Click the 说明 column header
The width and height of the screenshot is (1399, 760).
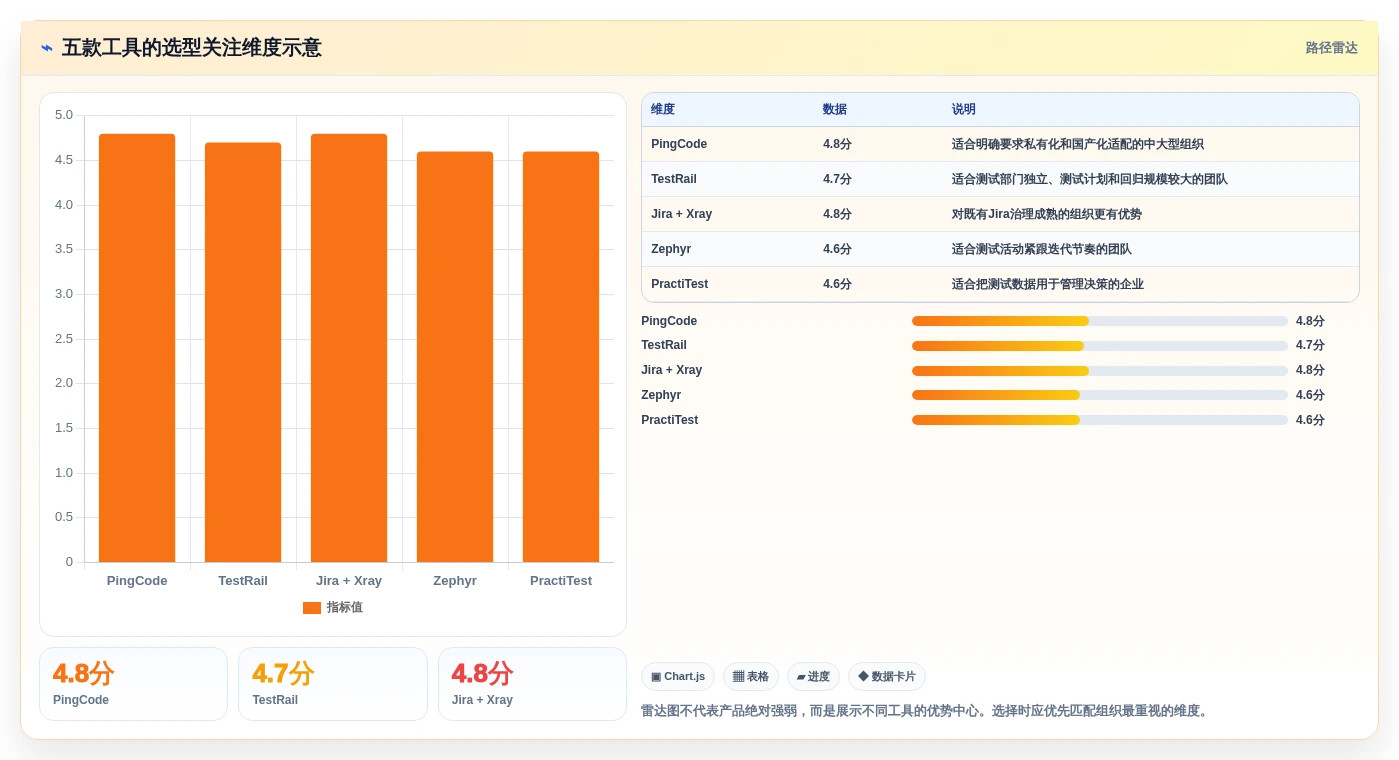point(964,110)
